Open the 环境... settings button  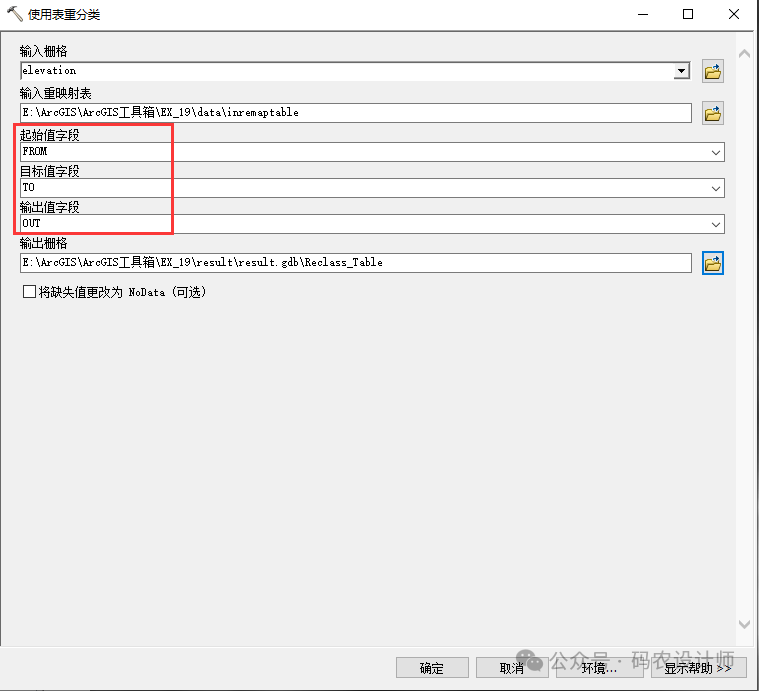598,668
